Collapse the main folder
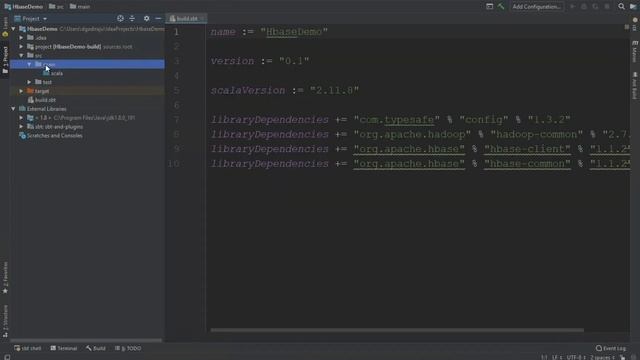640x360 pixels. 29,64
